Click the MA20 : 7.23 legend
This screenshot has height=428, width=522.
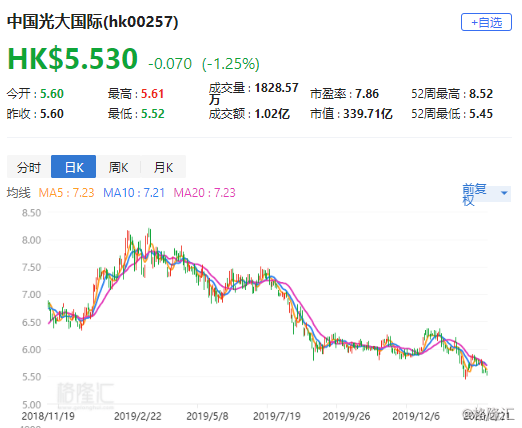(x=205, y=193)
